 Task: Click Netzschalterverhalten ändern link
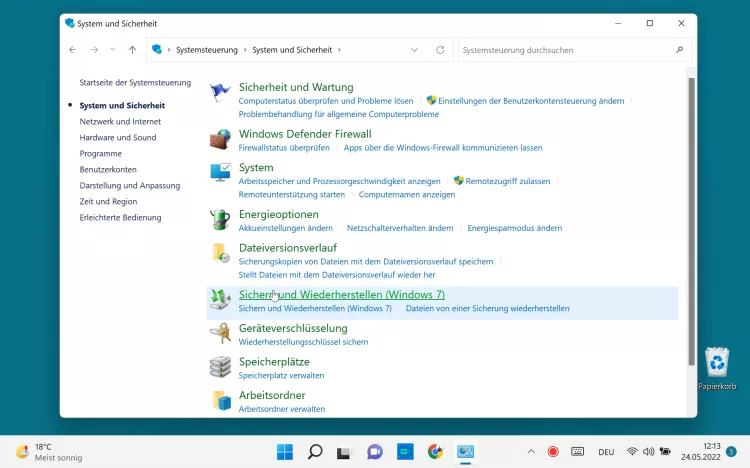400,228
